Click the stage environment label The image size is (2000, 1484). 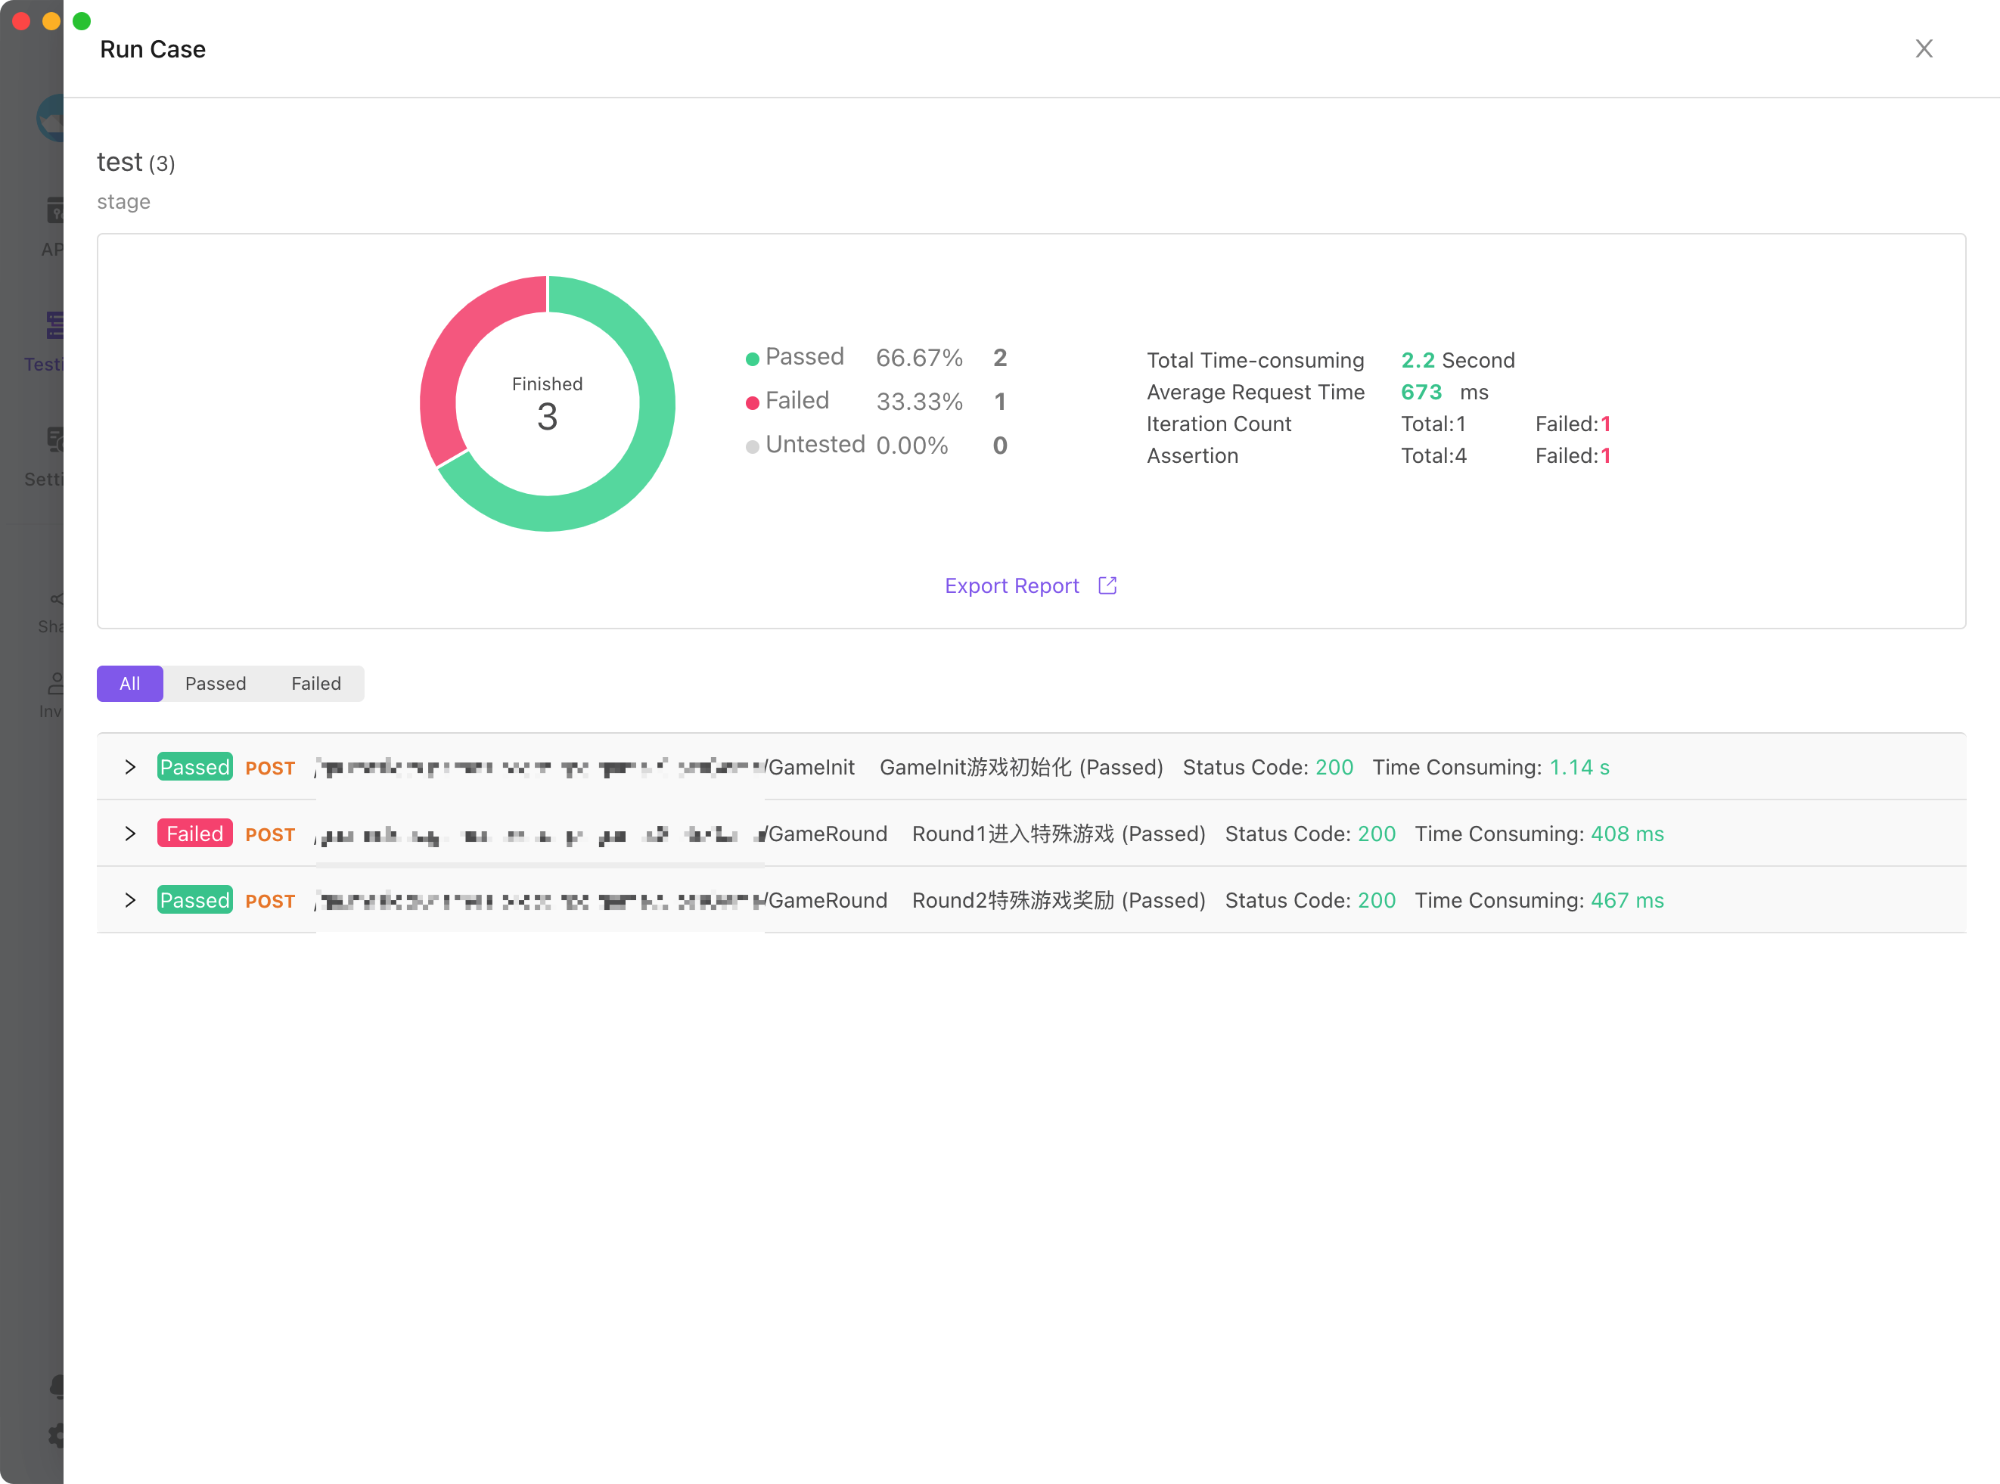(124, 202)
